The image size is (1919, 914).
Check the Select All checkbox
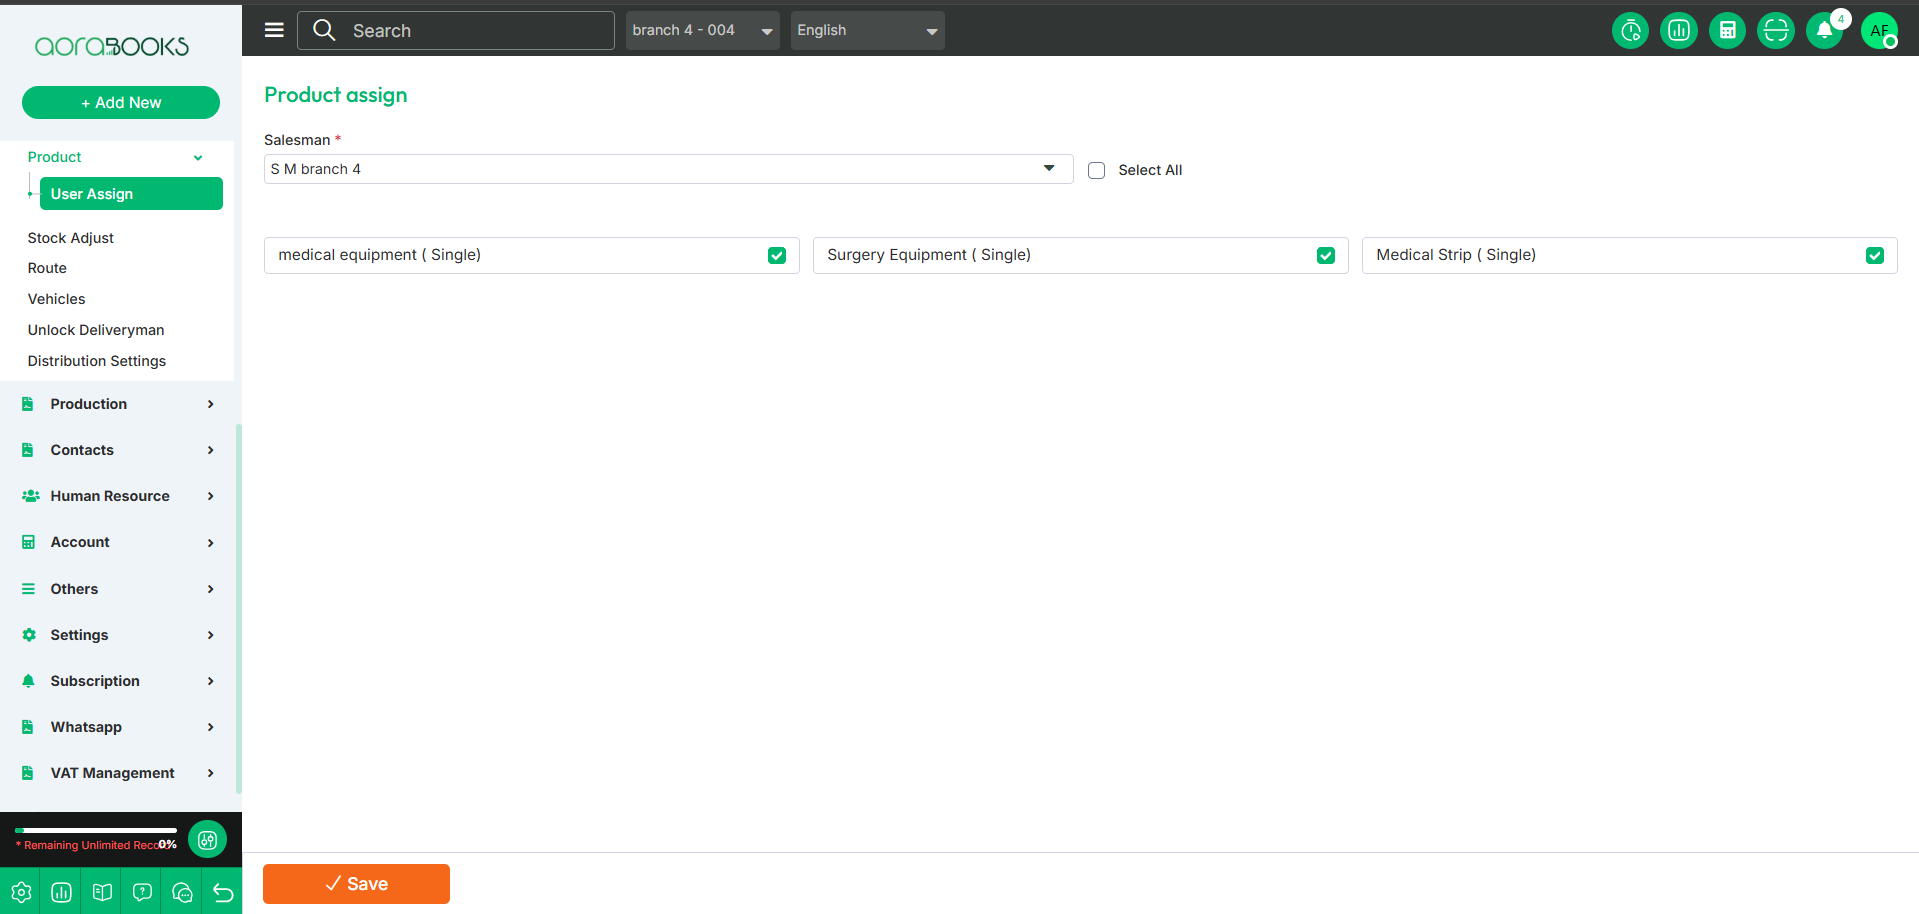point(1097,170)
